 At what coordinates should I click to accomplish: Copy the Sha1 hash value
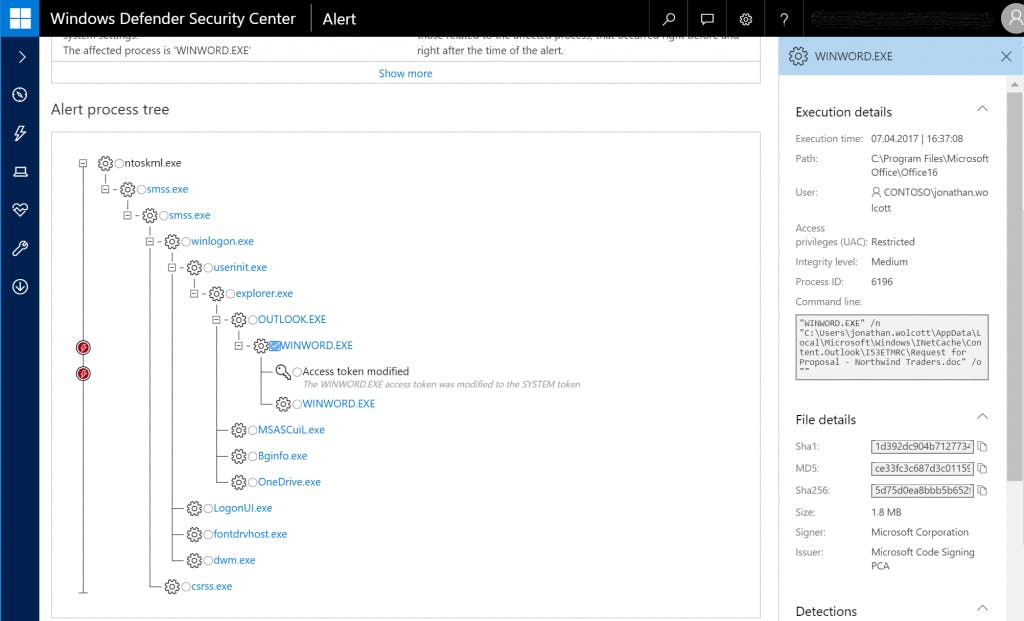(982, 446)
